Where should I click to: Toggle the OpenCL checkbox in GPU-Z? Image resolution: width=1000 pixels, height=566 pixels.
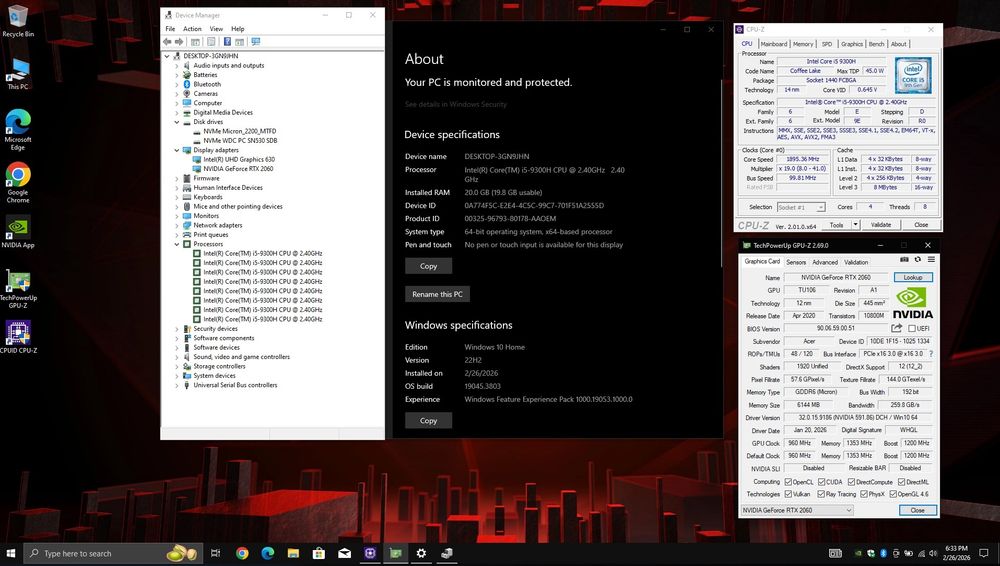(788, 482)
